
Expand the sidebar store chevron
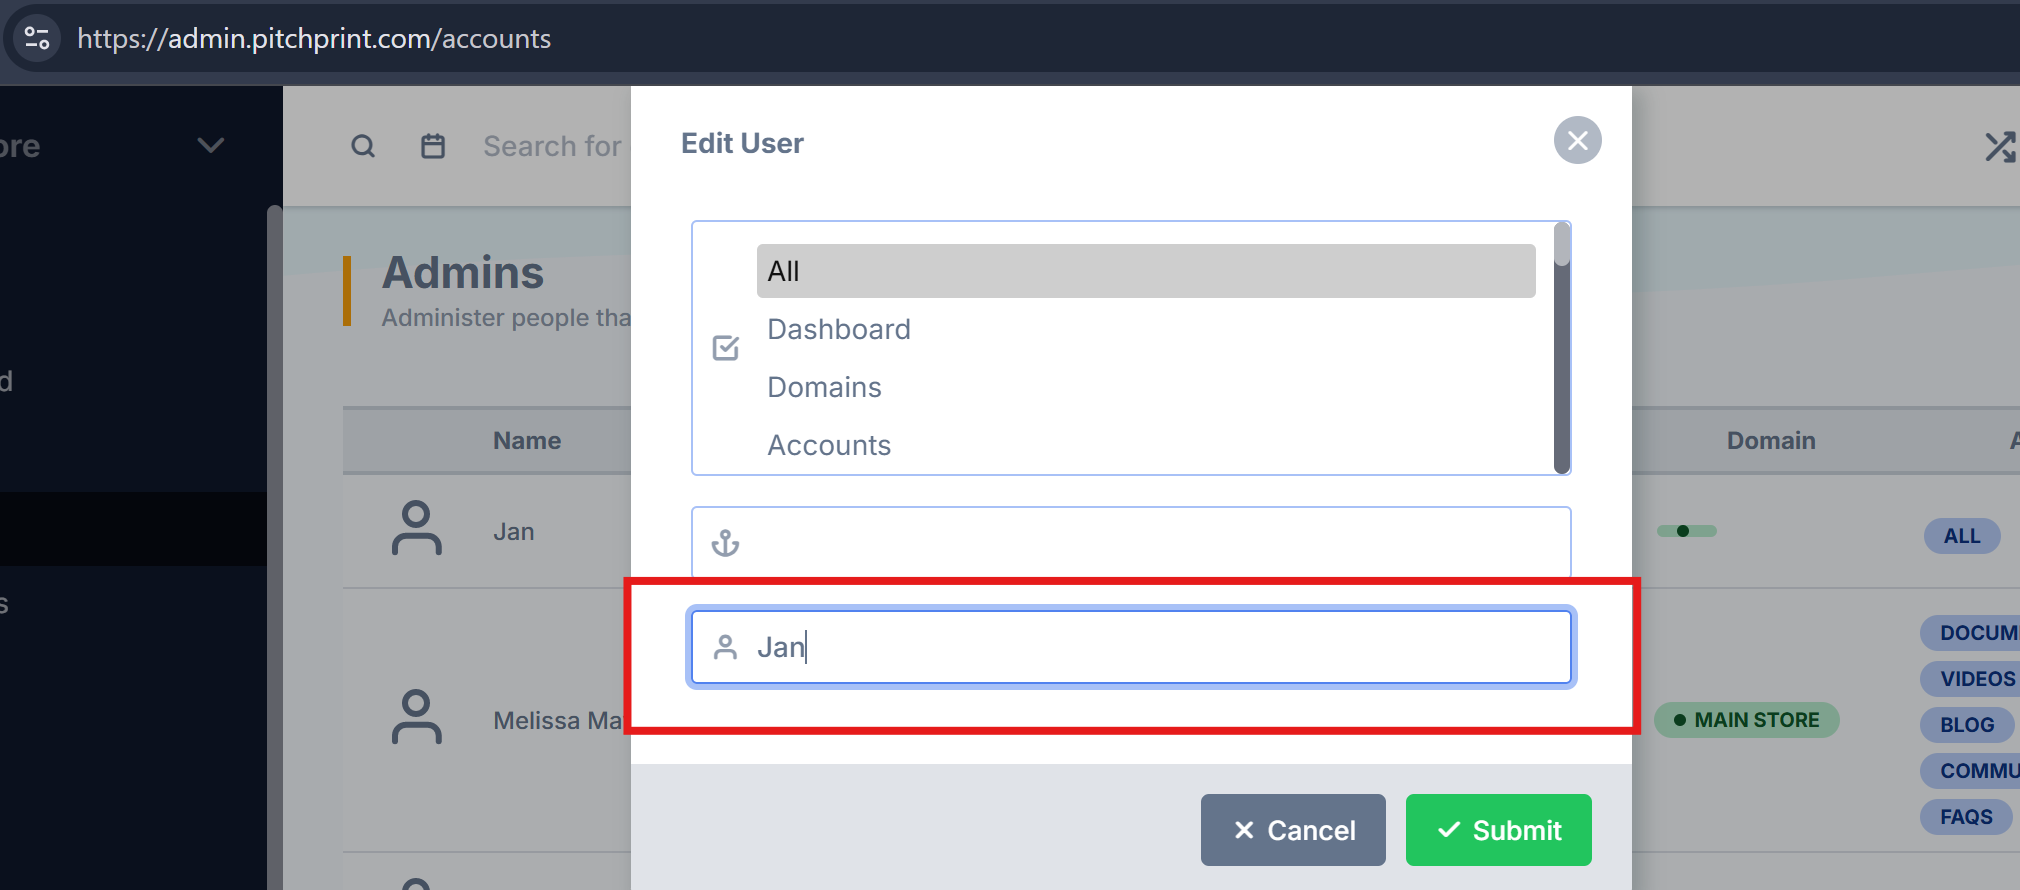pos(210,146)
